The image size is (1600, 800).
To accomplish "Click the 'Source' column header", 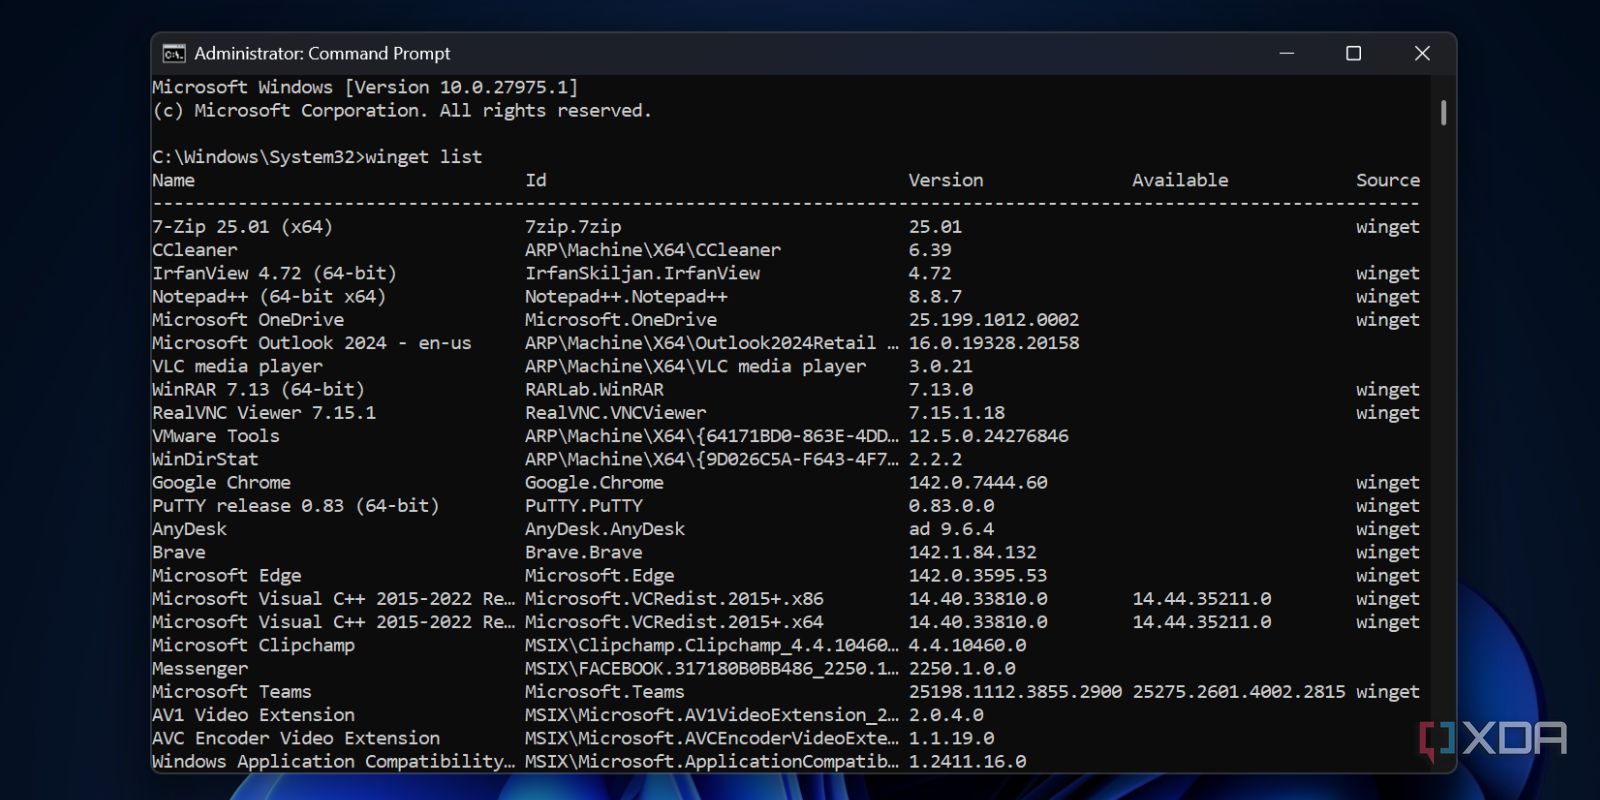I will pyautogui.click(x=1388, y=180).
